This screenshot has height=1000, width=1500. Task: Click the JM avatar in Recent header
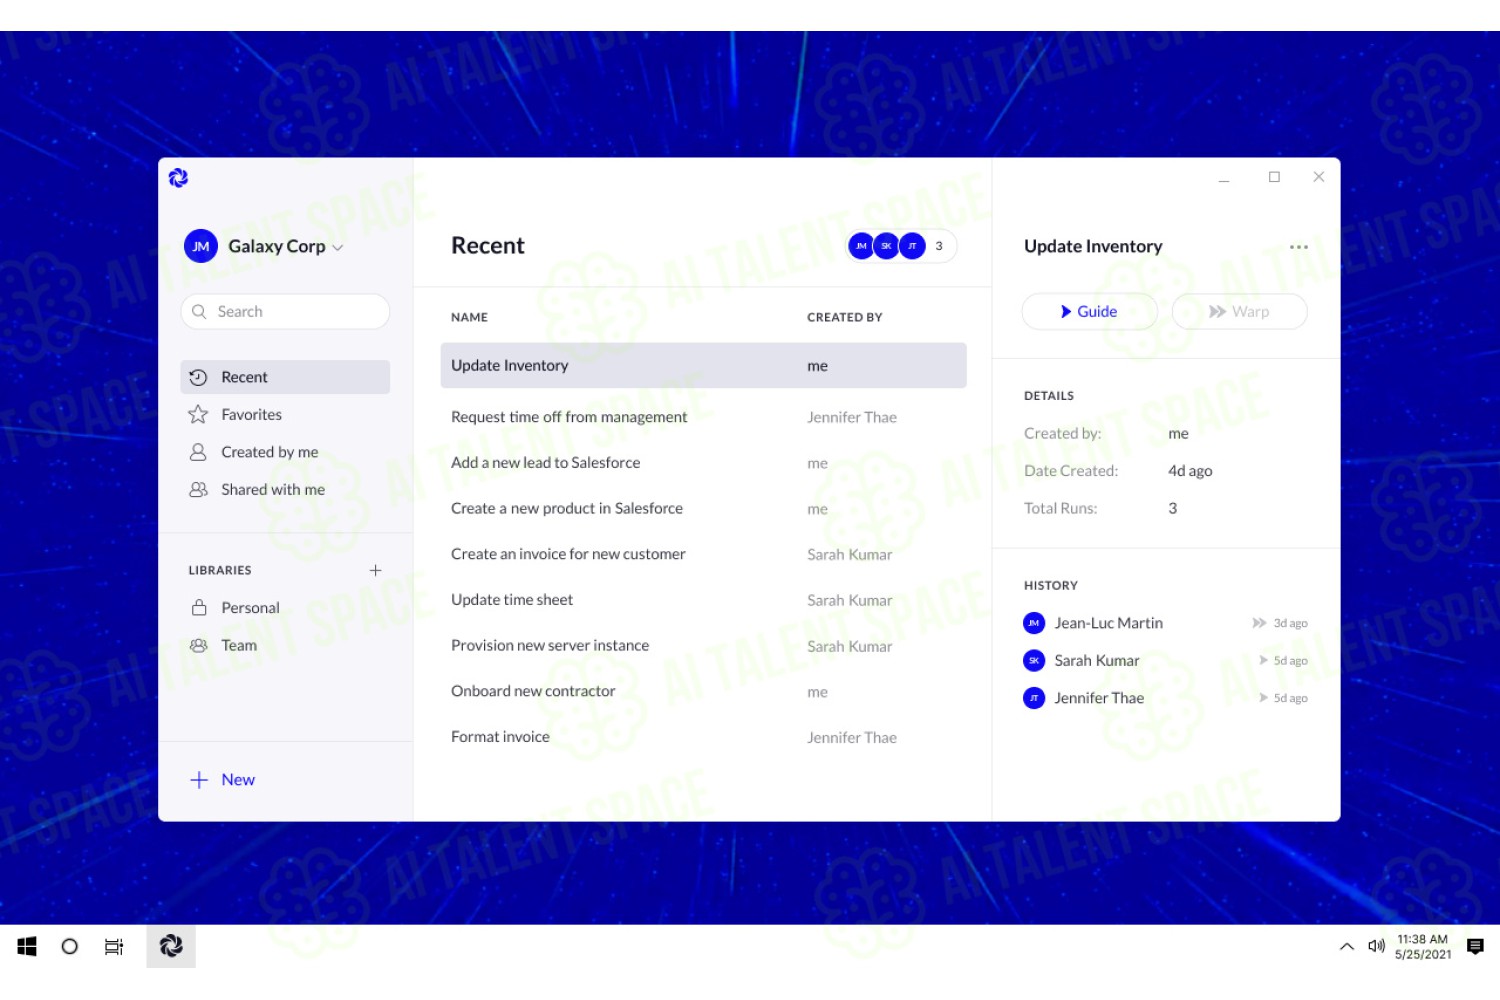(861, 246)
